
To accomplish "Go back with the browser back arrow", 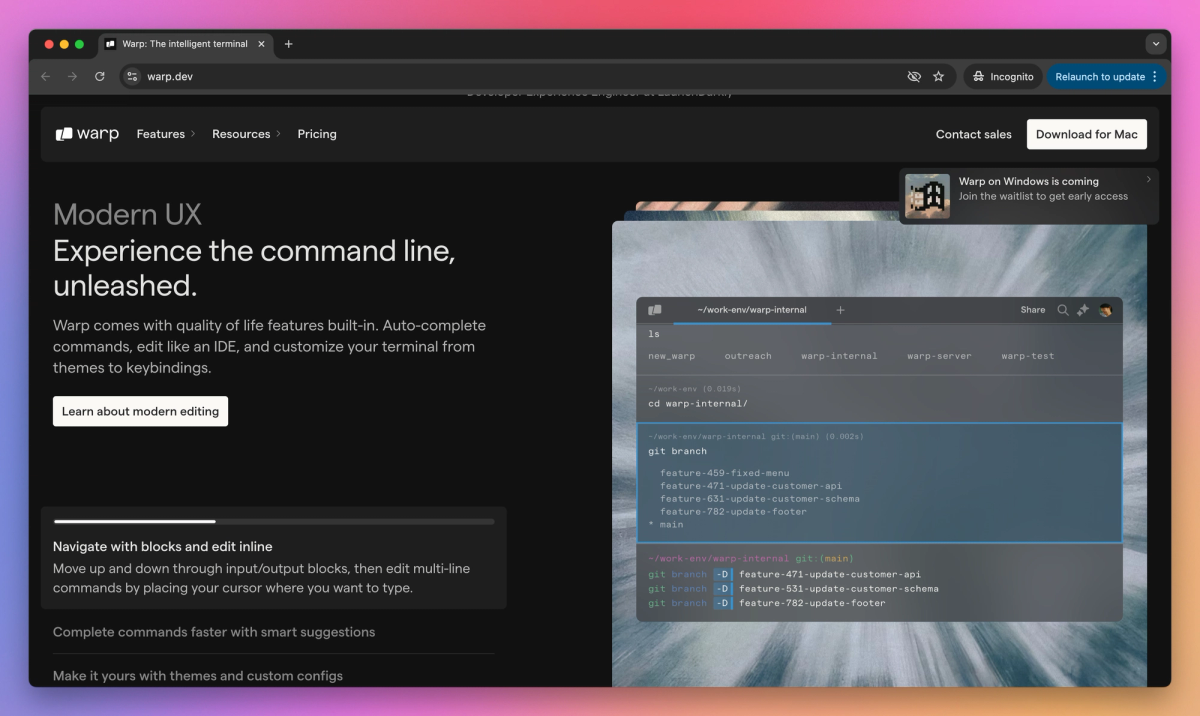I will click(x=45, y=76).
